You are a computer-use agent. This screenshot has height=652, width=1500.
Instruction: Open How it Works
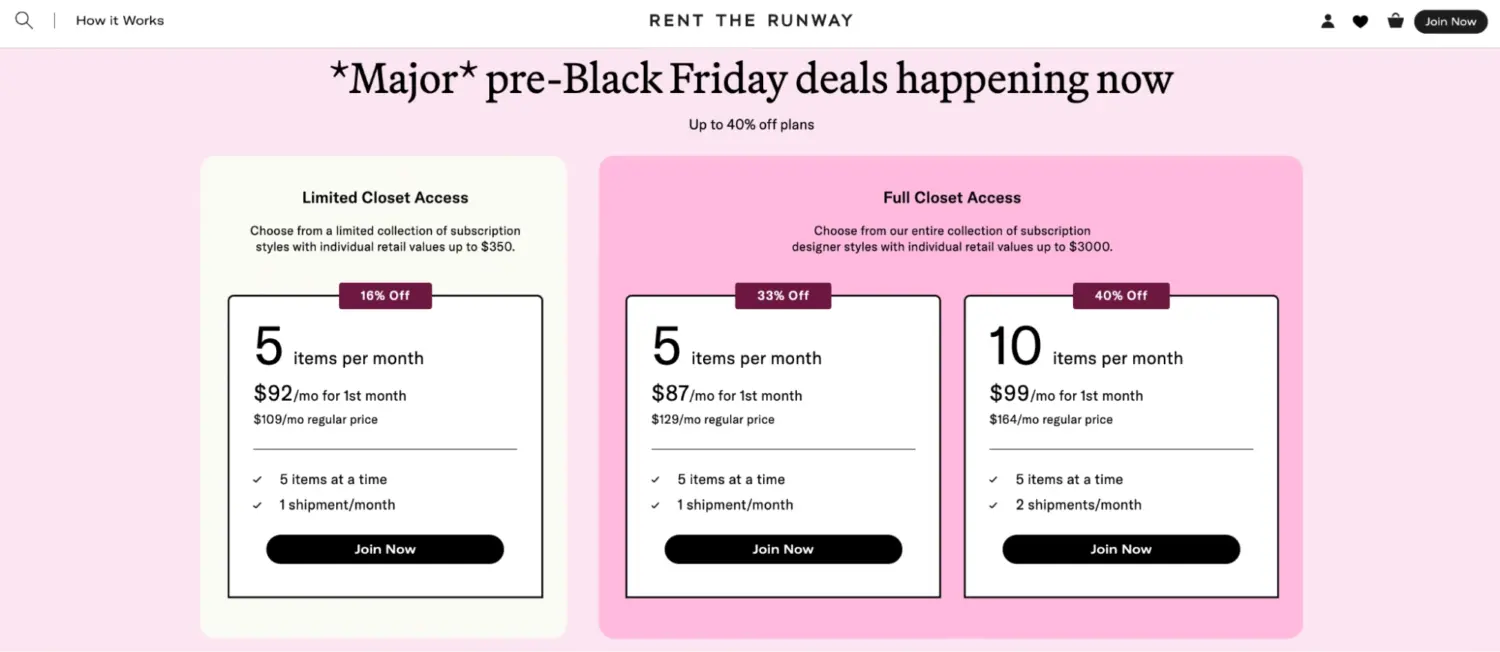pos(119,20)
